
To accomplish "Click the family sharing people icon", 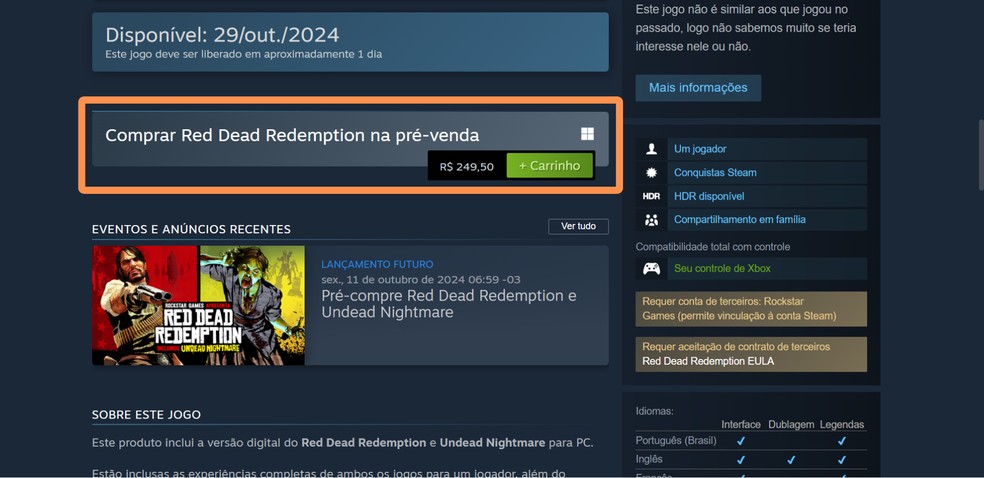I will (x=651, y=220).
